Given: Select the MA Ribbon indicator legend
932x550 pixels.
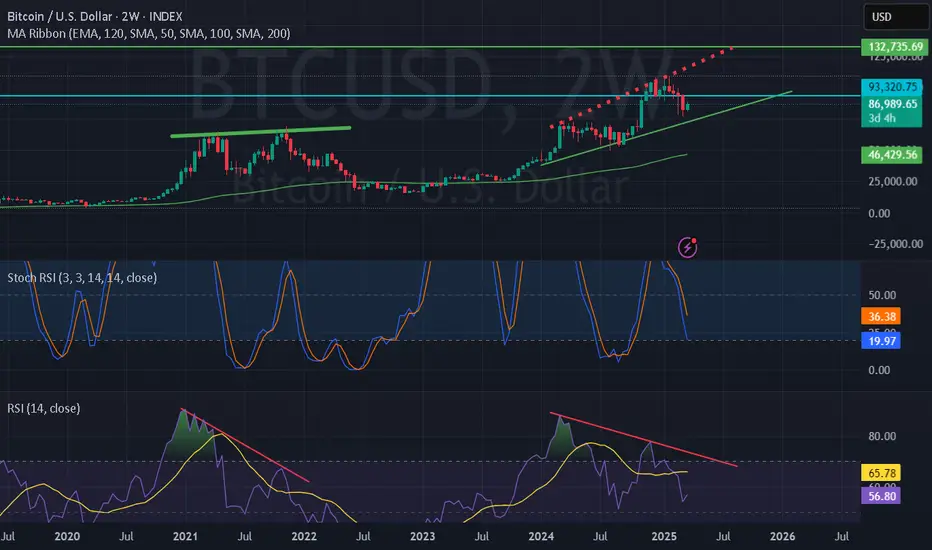Looking at the screenshot, I should [149, 34].
